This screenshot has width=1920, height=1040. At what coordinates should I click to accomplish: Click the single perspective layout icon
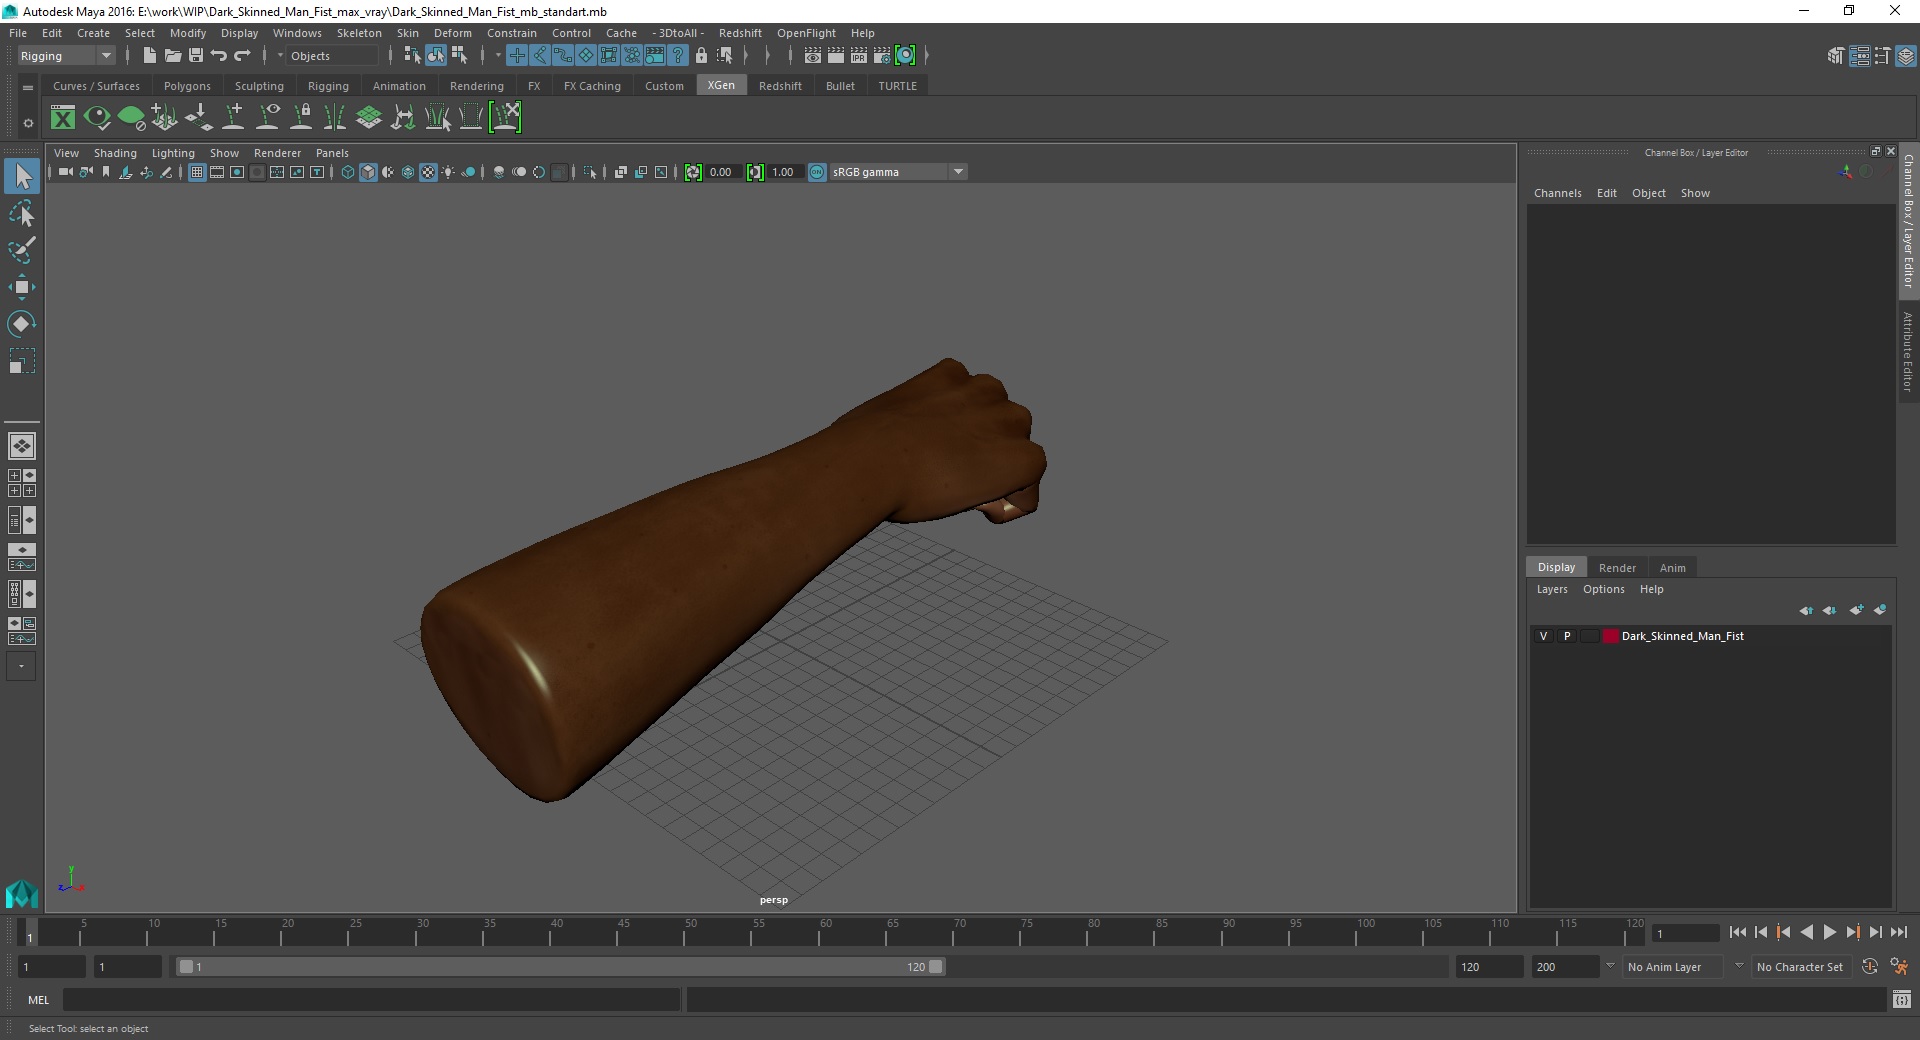tap(22, 446)
